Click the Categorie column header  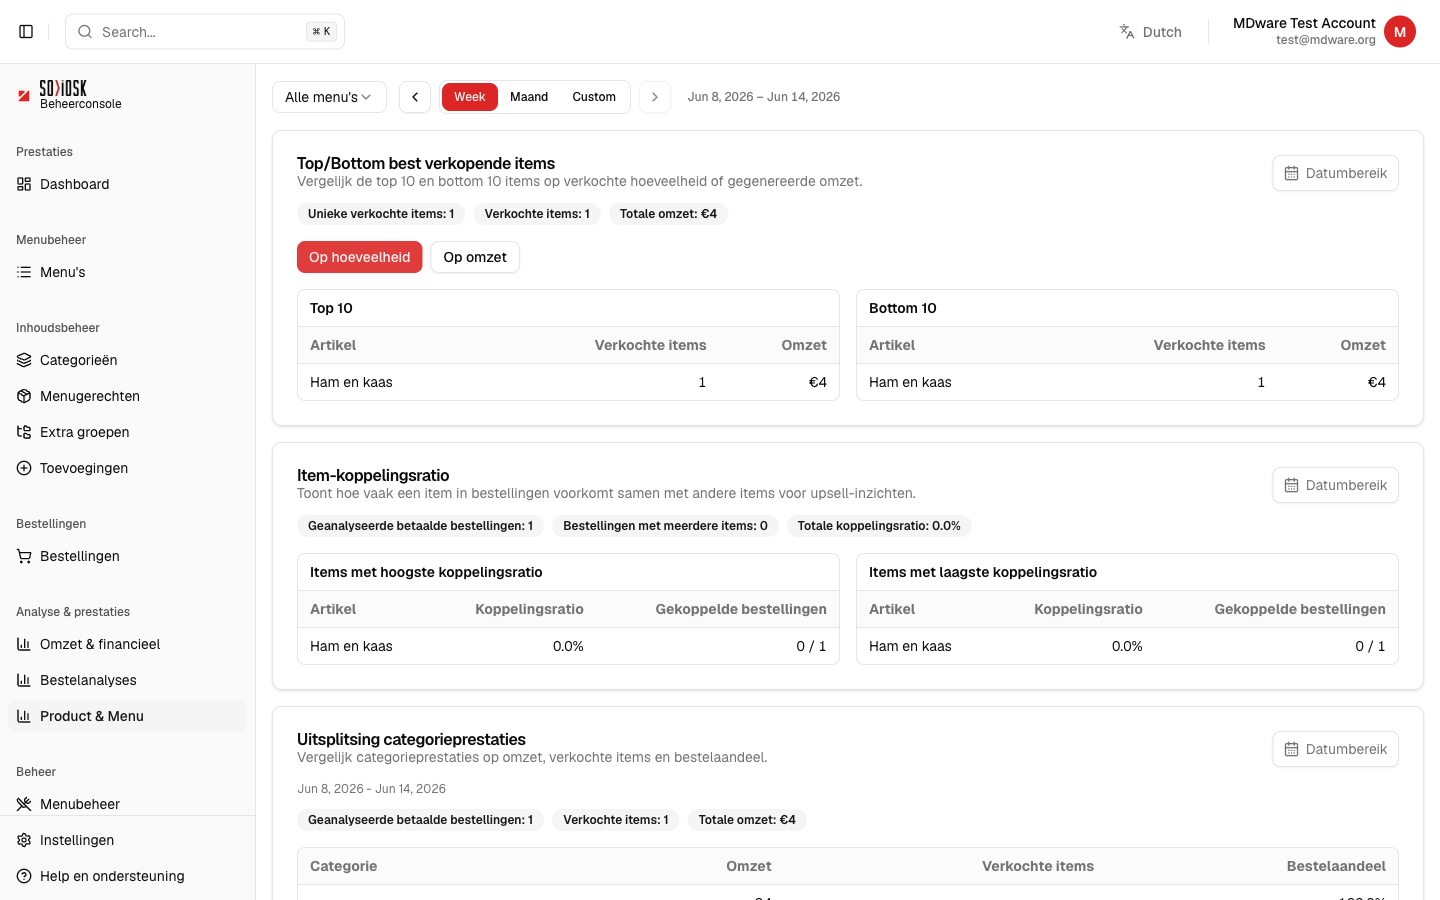click(x=343, y=866)
